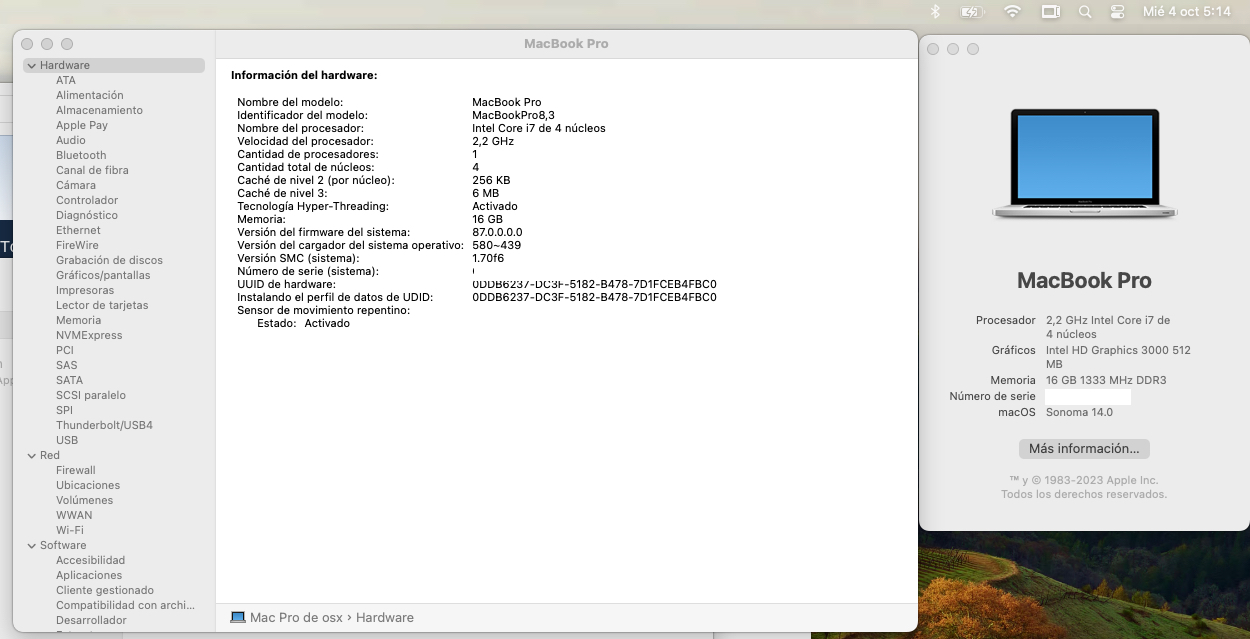The width and height of the screenshot is (1250, 639).
Task: Select SPI in the sidebar
Action: [64, 410]
